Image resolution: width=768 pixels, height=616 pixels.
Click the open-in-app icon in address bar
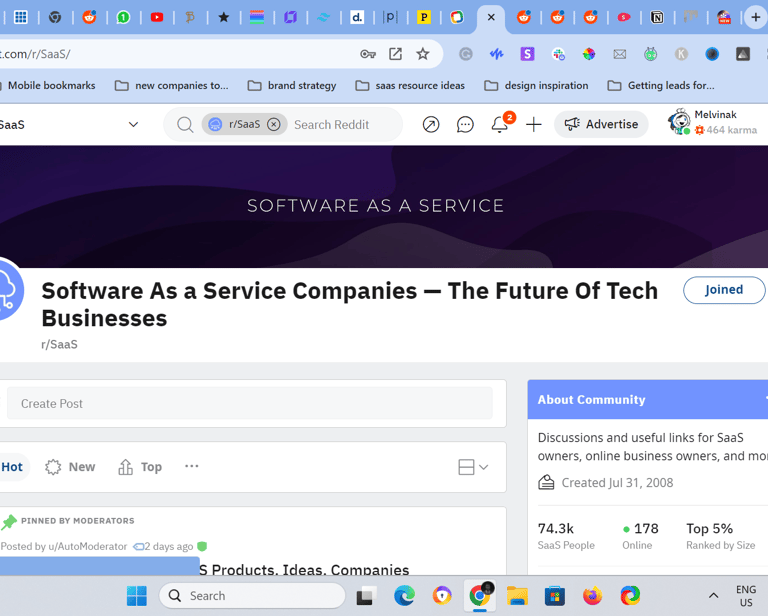[x=395, y=54]
